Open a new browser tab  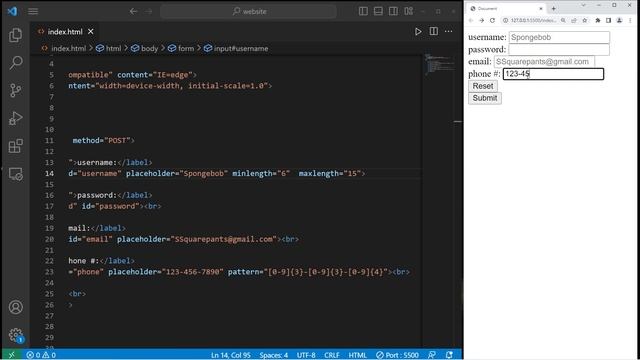coord(553,8)
